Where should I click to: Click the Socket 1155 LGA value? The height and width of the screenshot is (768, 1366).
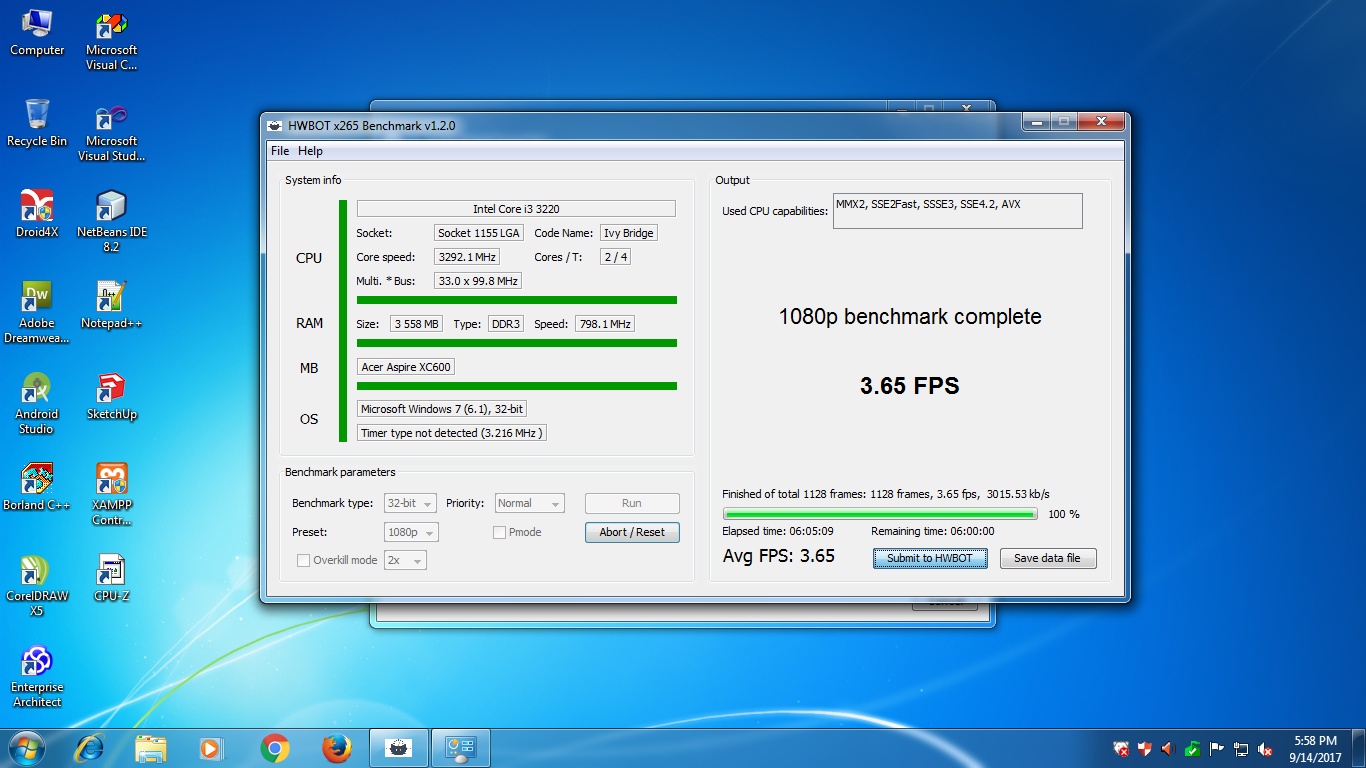click(479, 233)
